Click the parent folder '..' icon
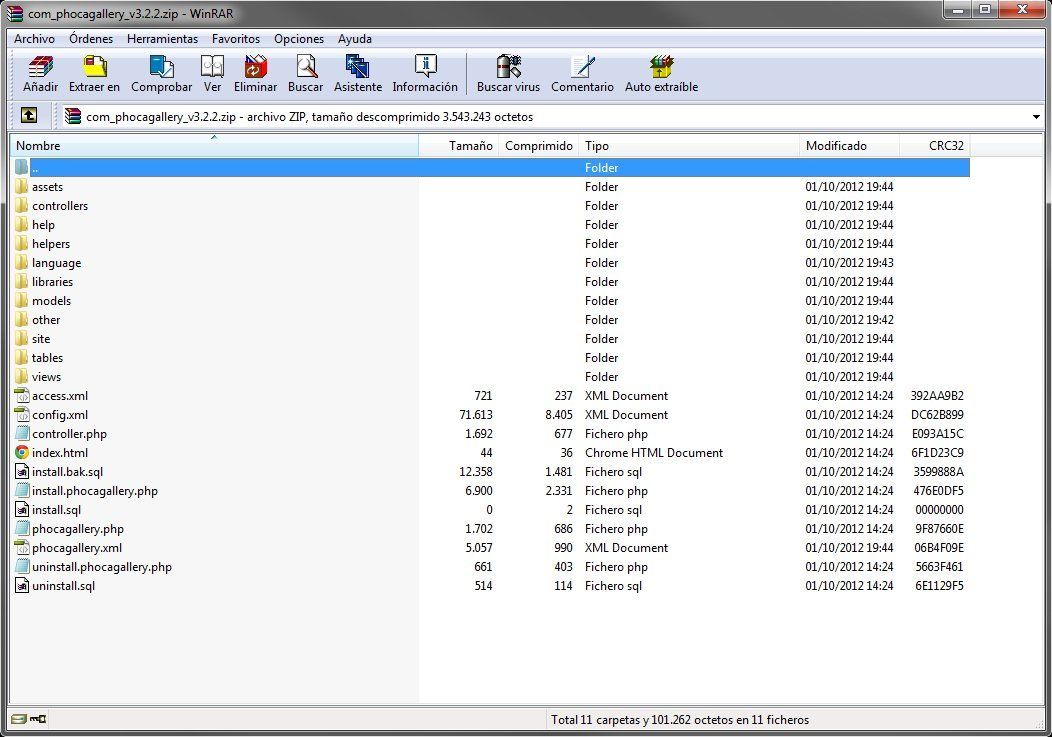1052x737 pixels. [x=21, y=167]
